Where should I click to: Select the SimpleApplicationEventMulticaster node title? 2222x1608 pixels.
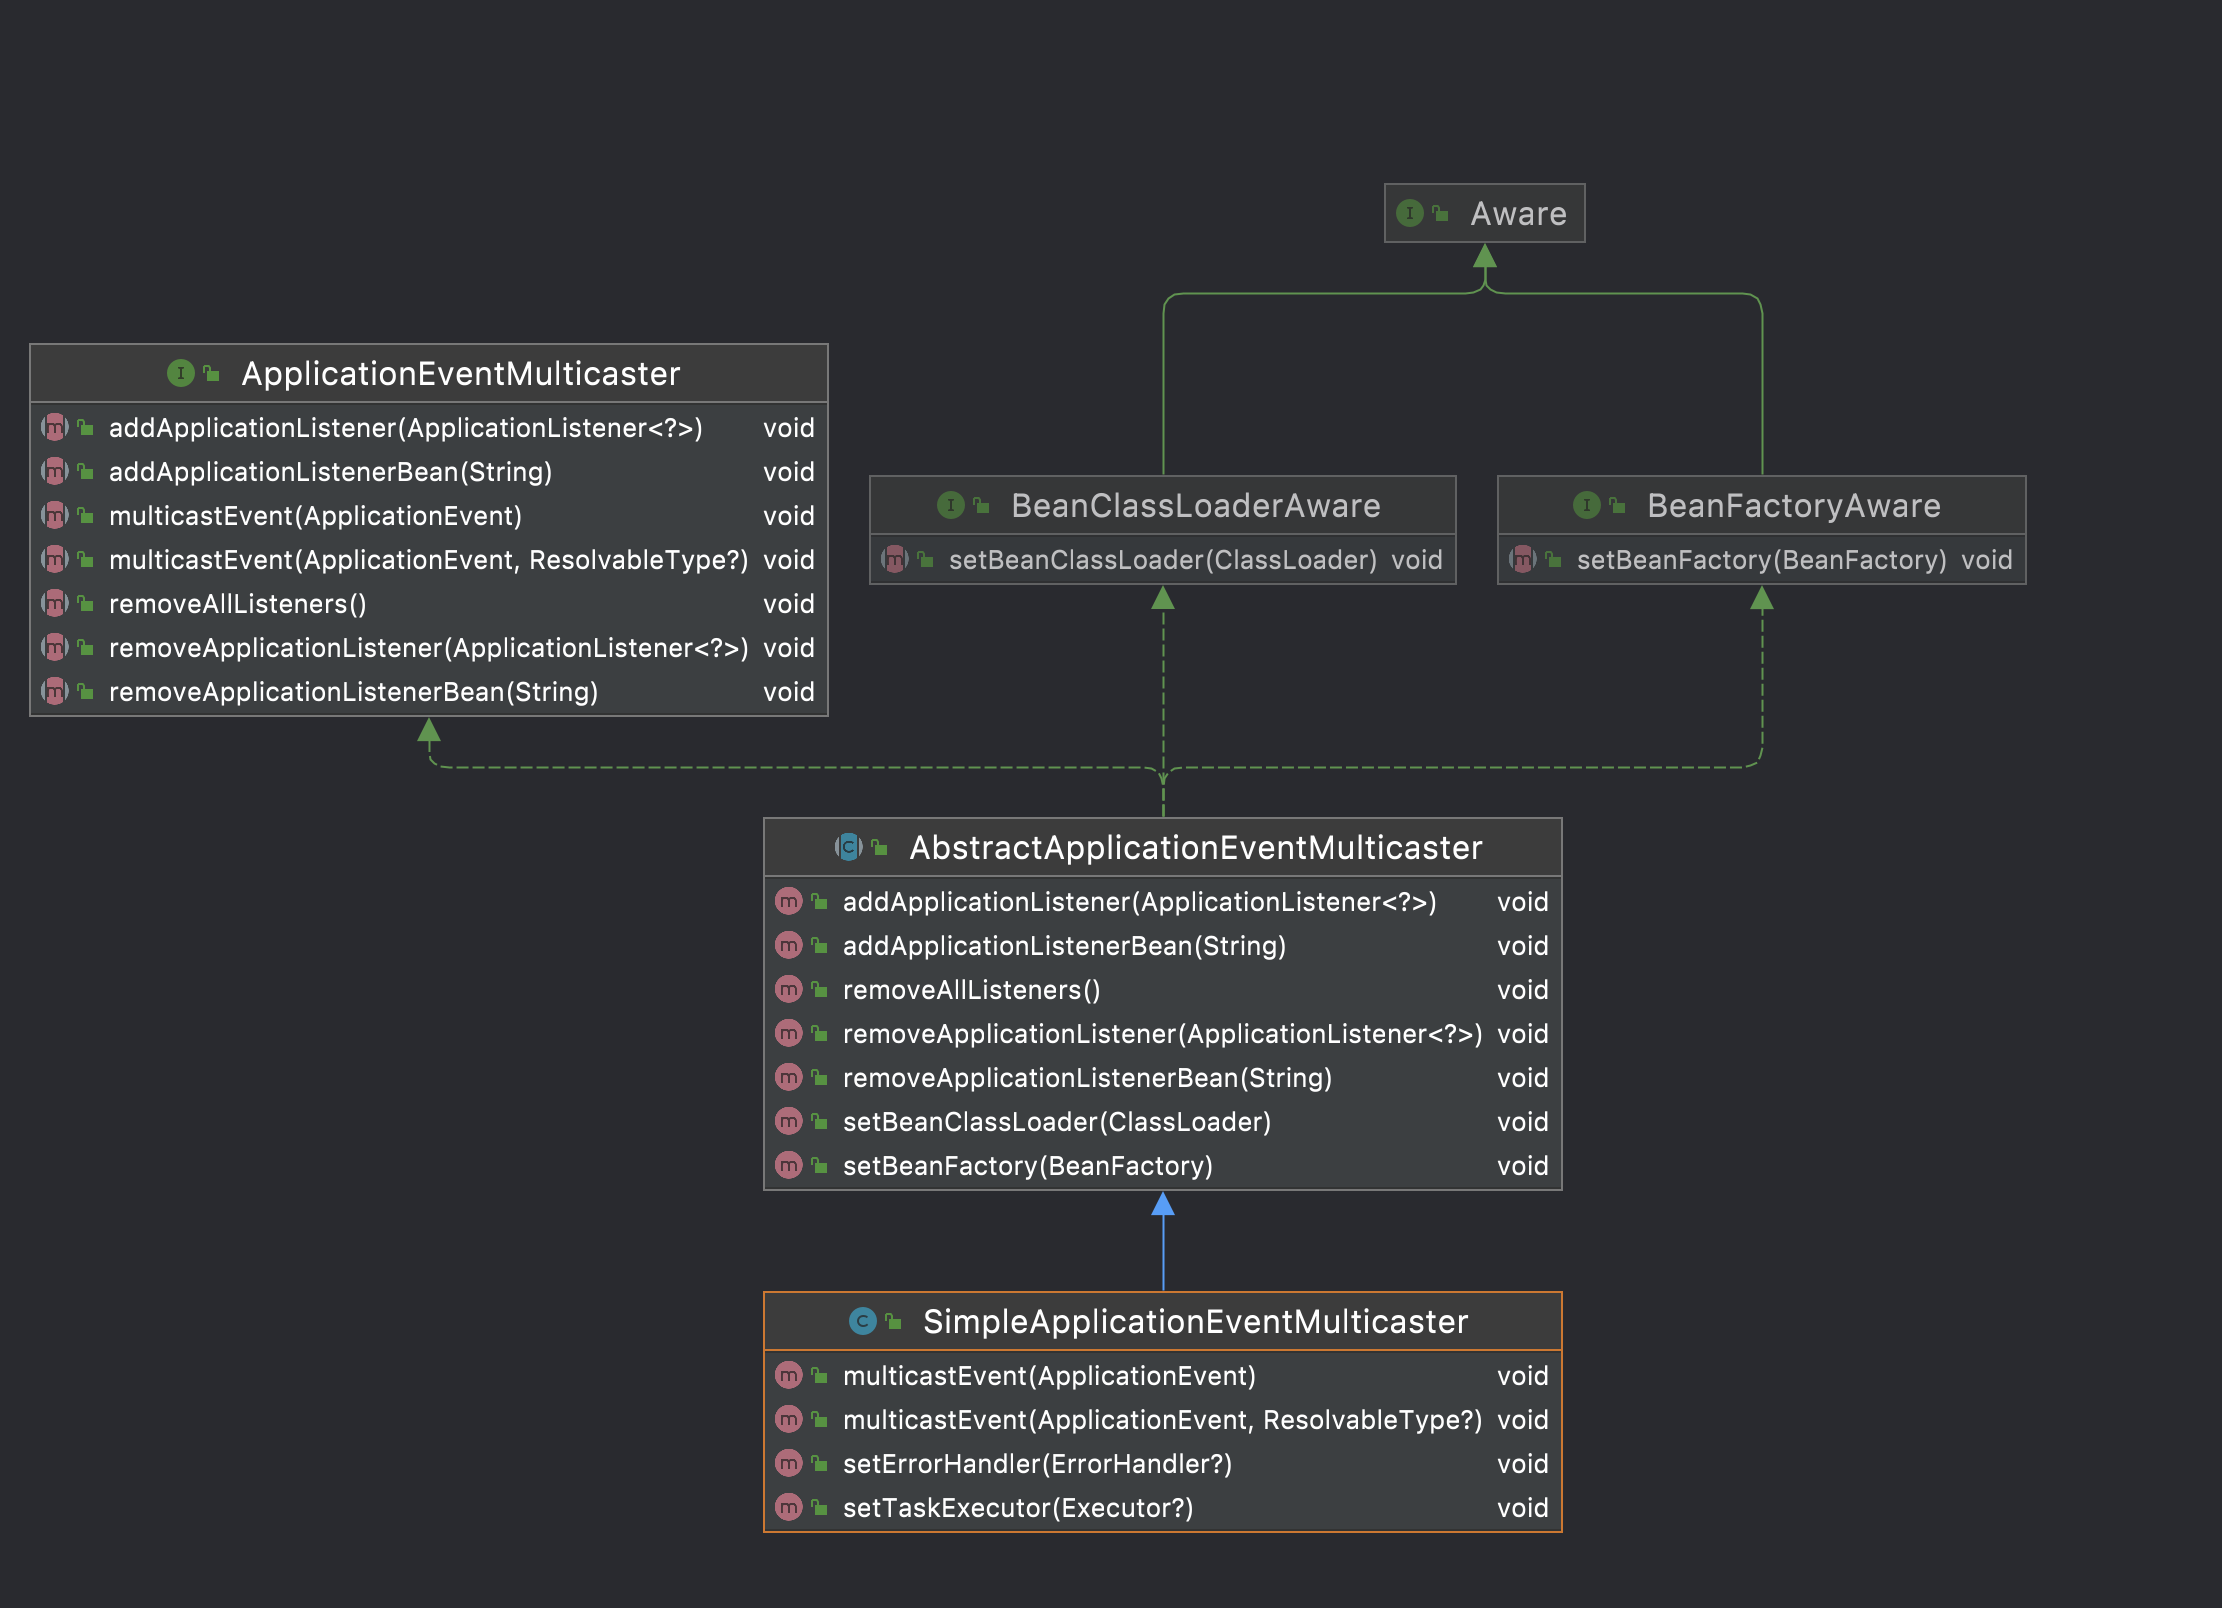tap(1195, 1322)
